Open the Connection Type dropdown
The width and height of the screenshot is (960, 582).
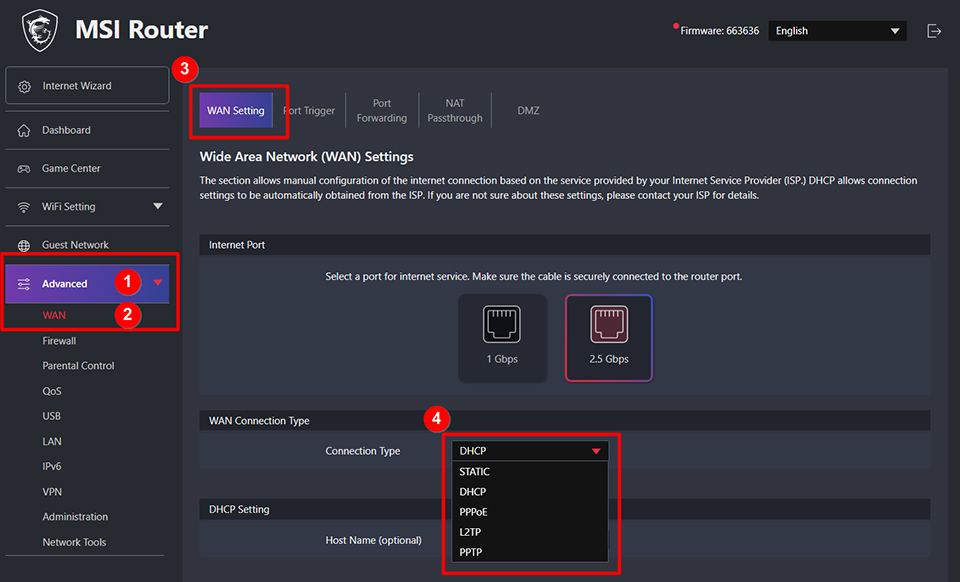click(530, 451)
